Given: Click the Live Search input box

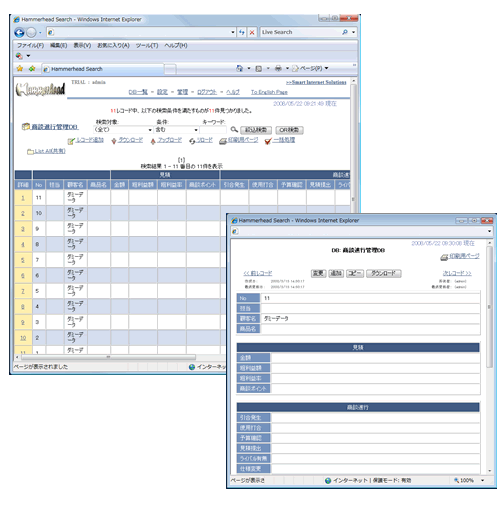Looking at the screenshot, I should [x=300, y=32].
